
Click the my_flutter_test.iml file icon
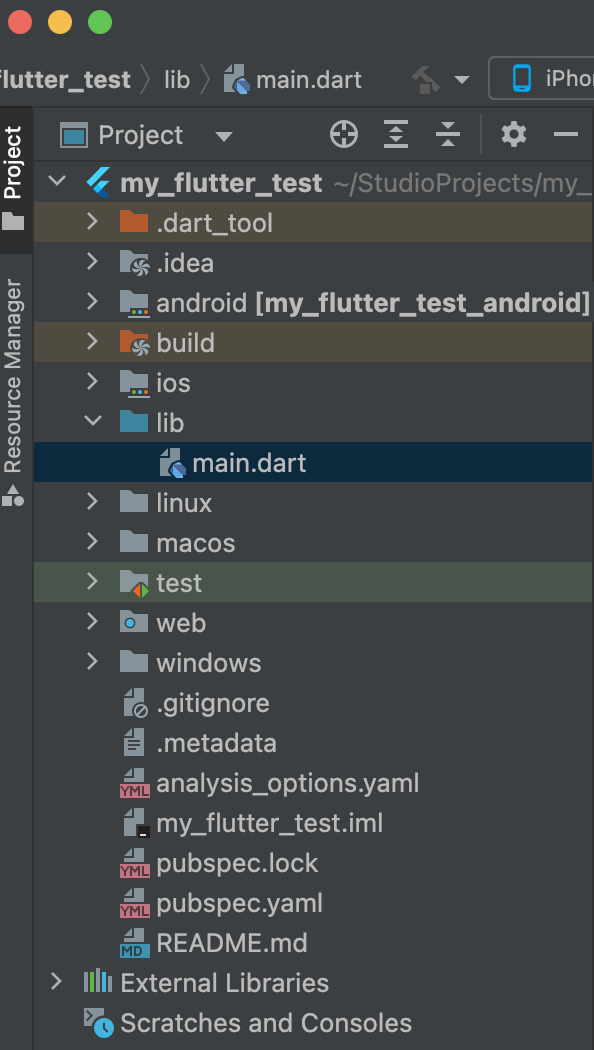(x=135, y=823)
